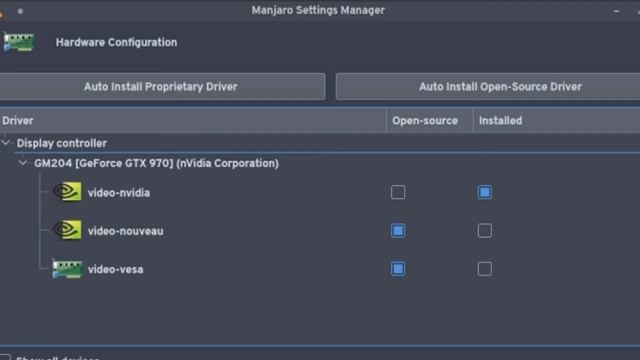The width and height of the screenshot is (640, 360).
Task: Toggle Open-source checkbox for video-nouveau
Action: [x=398, y=231]
